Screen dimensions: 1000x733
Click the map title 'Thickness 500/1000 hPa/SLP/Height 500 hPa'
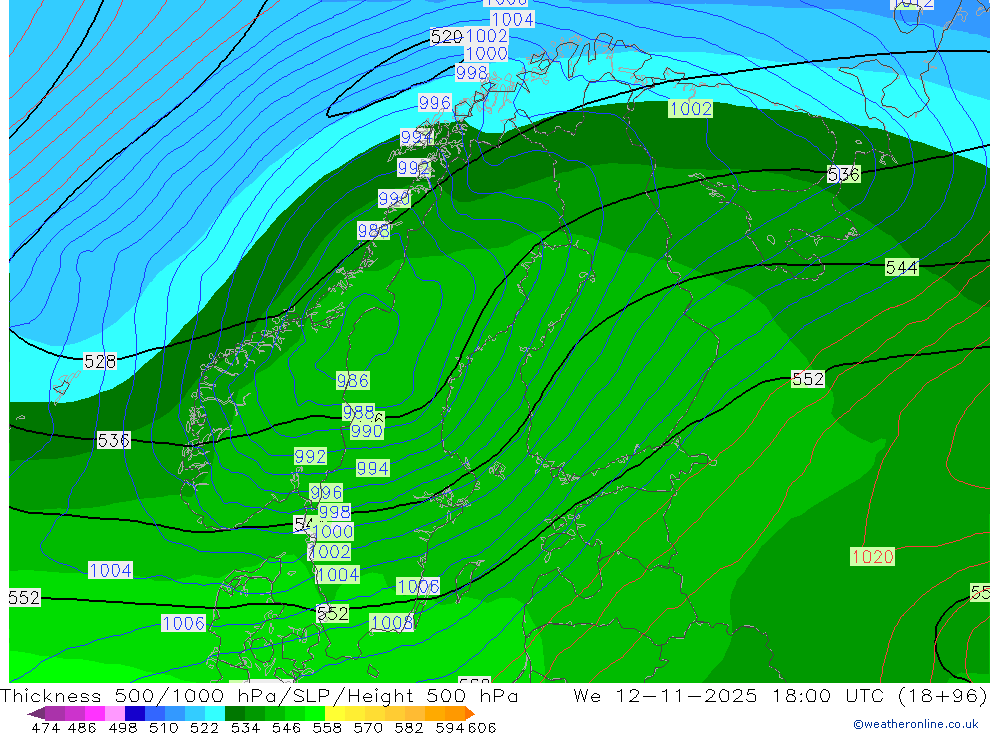click(260, 695)
